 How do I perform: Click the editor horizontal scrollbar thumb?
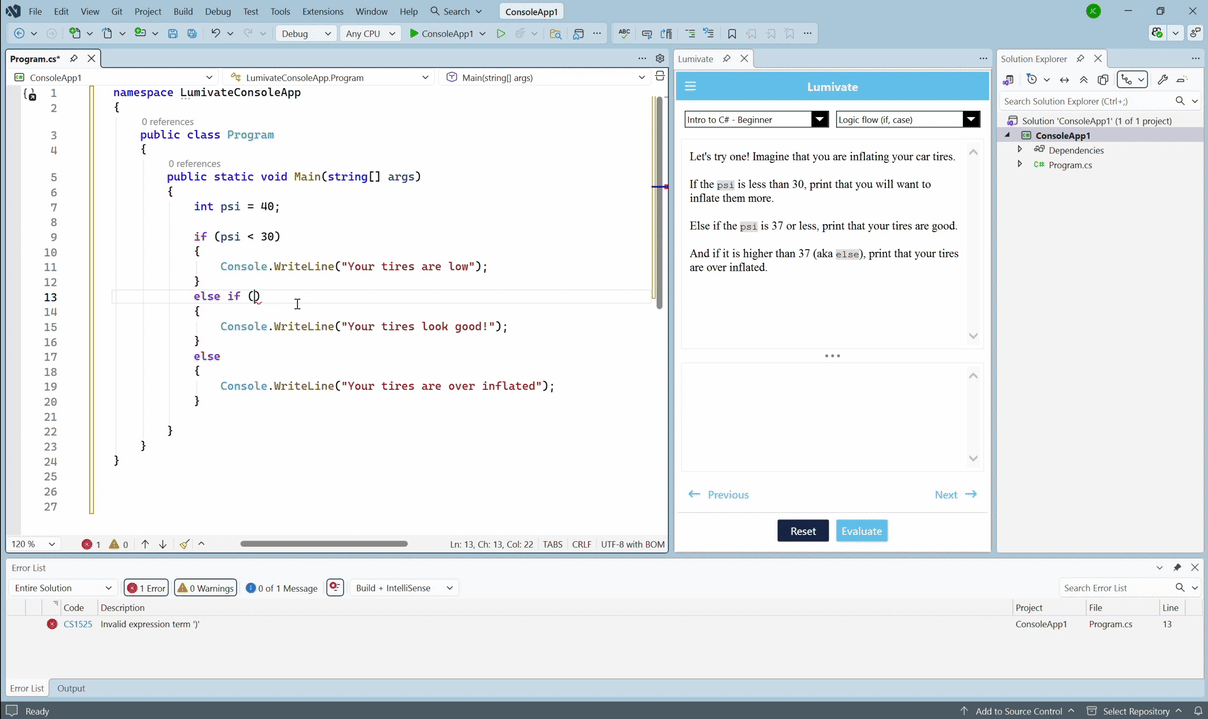[323, 544]
